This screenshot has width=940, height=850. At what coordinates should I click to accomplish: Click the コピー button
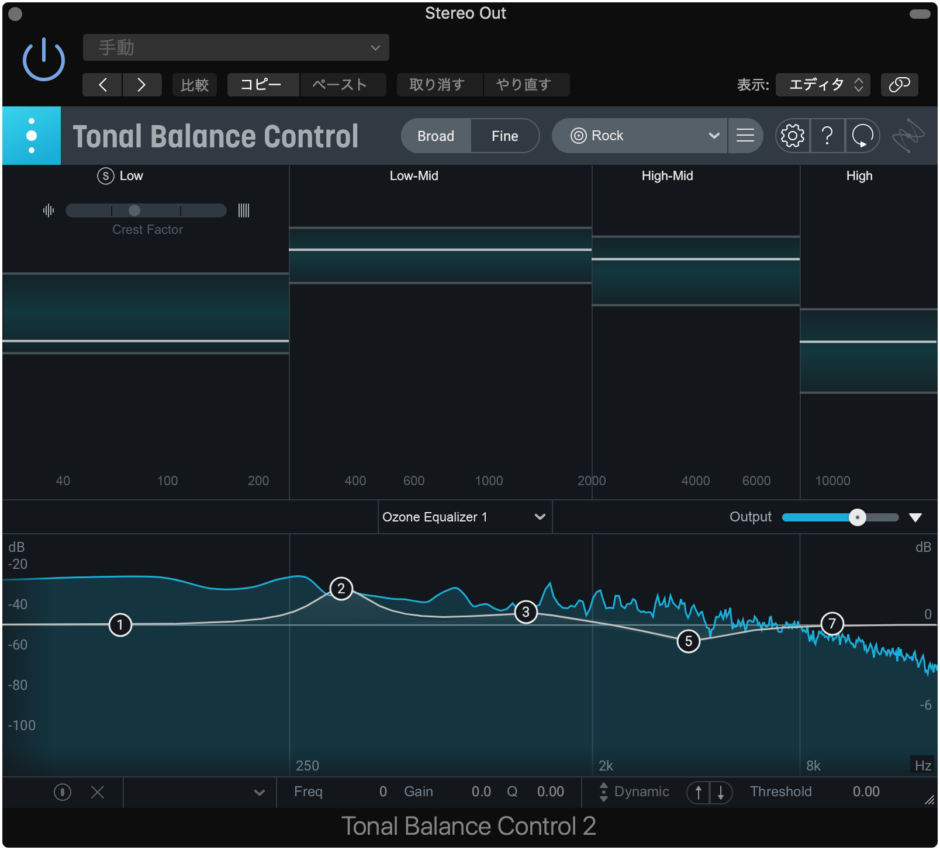[x=262, y=85]
